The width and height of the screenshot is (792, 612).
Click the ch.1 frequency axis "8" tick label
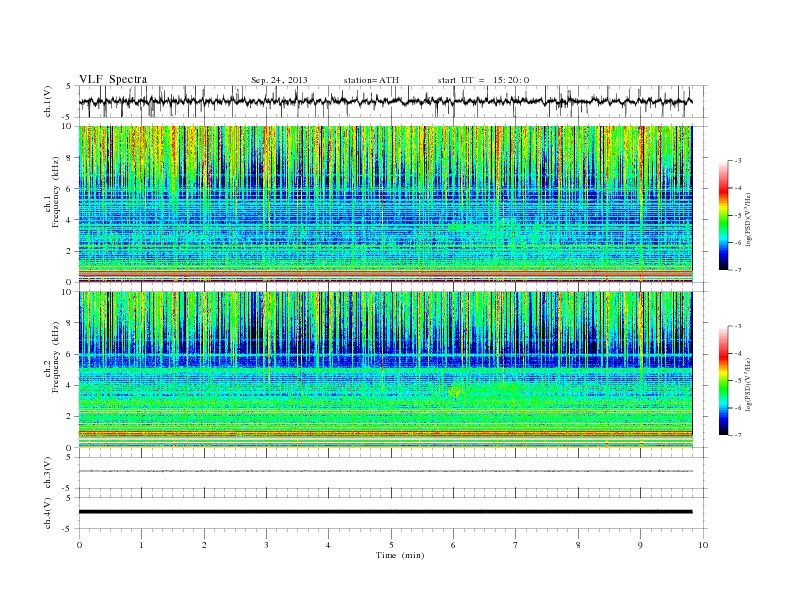tap(70, 158)
